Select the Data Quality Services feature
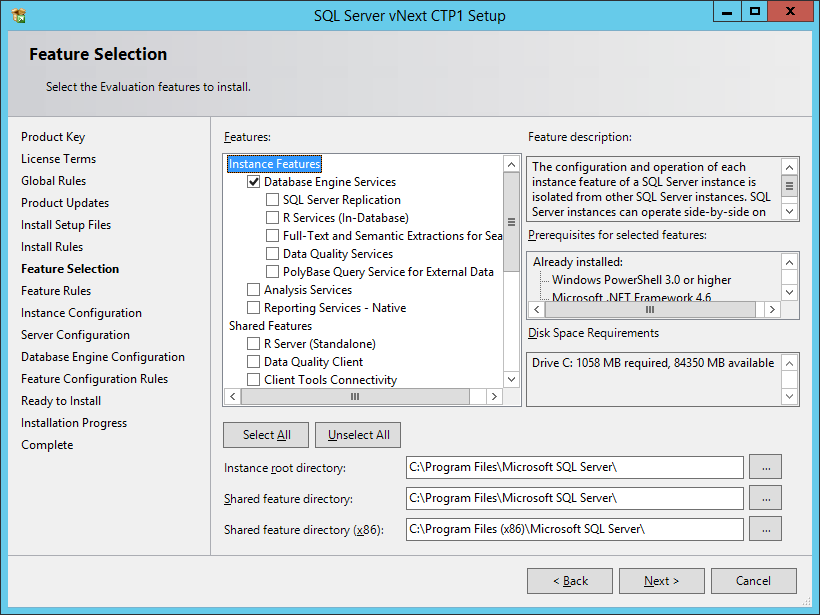Screen dimensions: 820x615 click(x=270, y=253)
